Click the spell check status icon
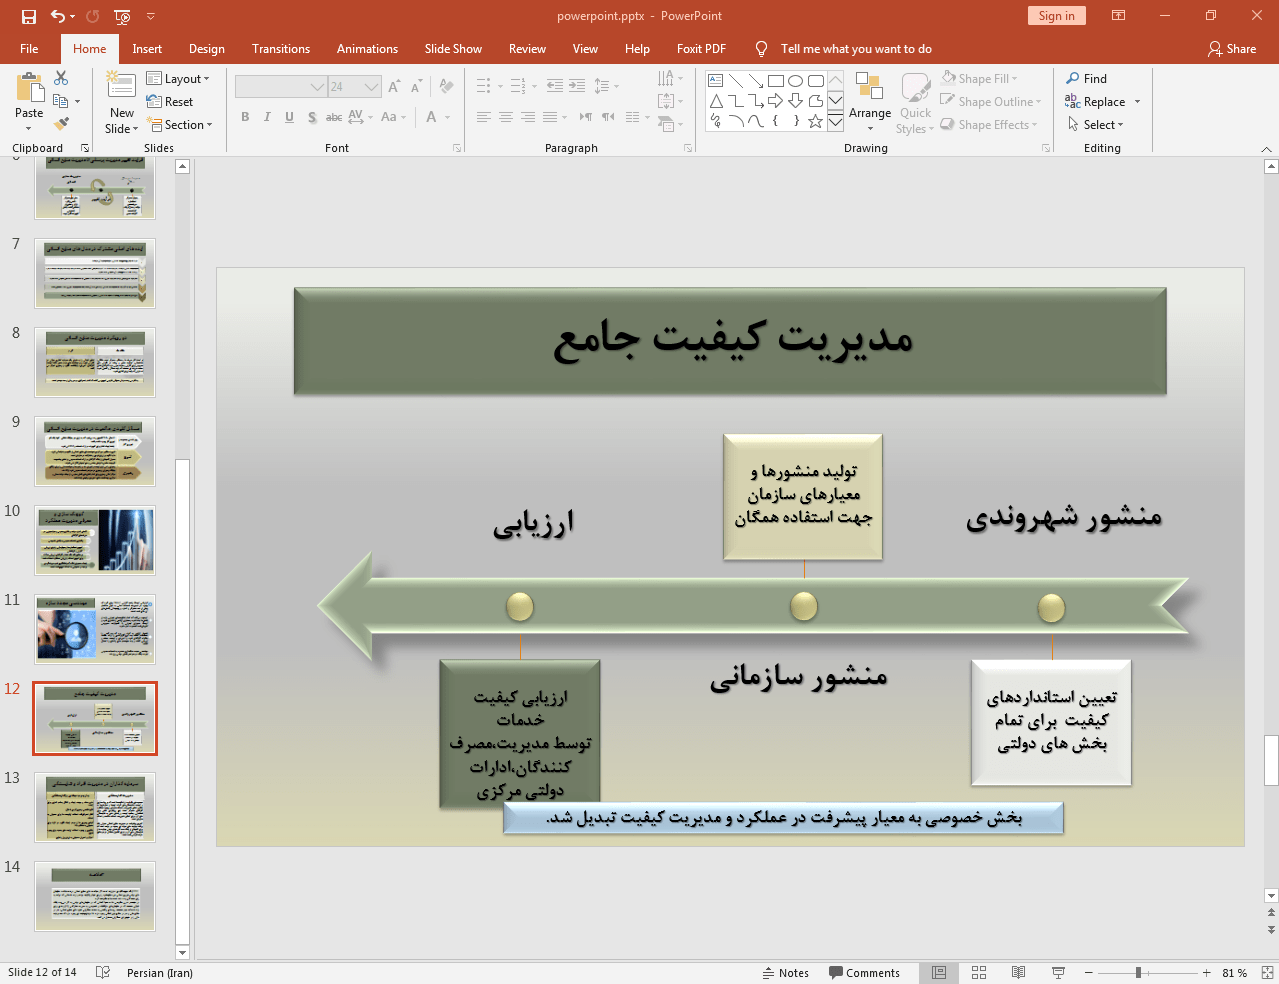 pos(102,973)
